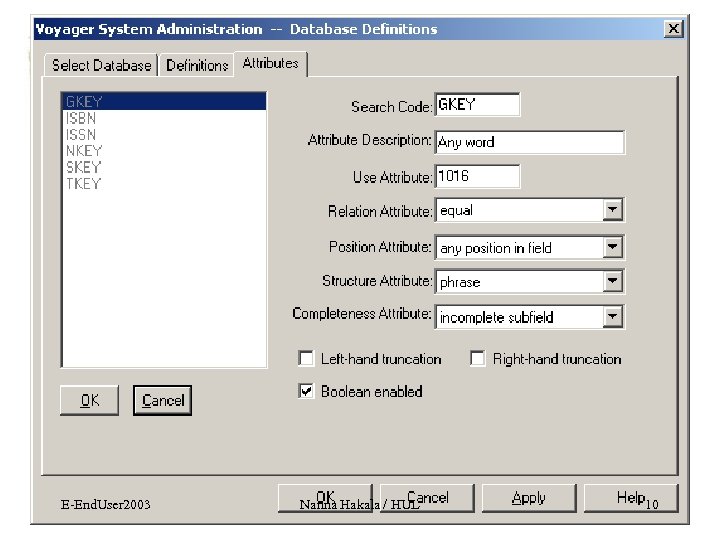The image size is (720, 540).
Task: Click OK button below the code list
Action: click(90, 400)
